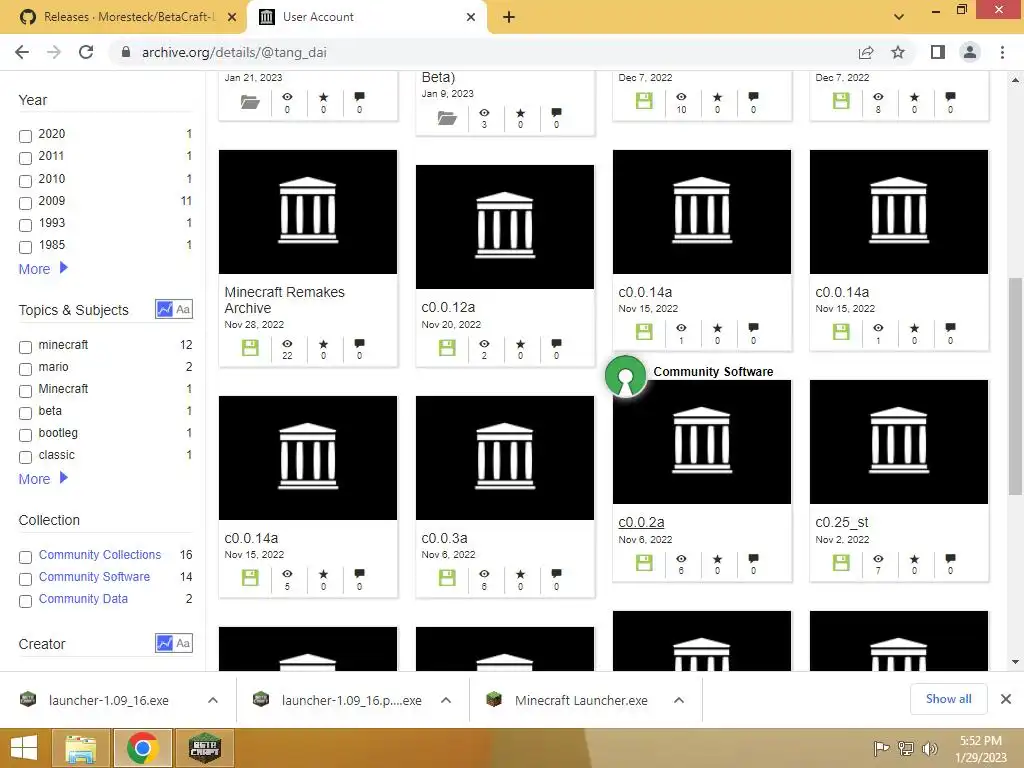Screen dimensions: 1024x768
Task: Toggle browser side panel icon
Action: [x=938, y=52]
